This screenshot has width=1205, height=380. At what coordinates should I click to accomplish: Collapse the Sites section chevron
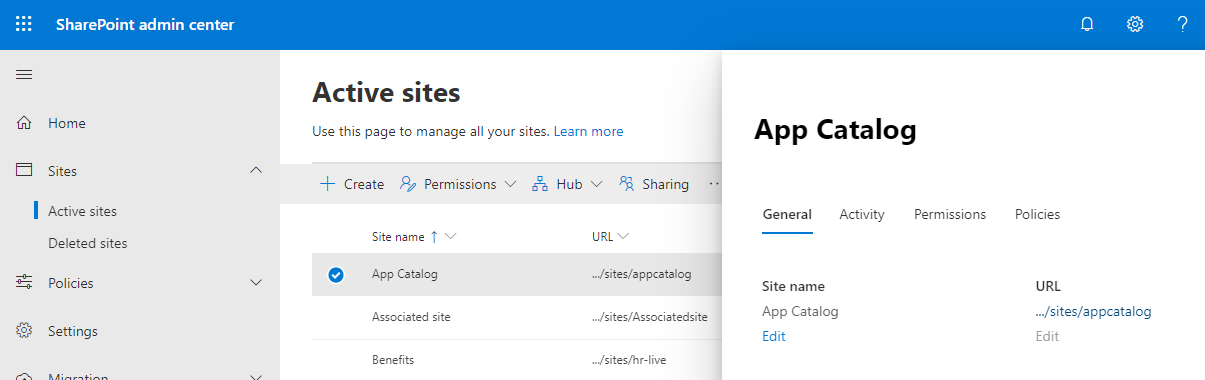tap(256, 171)
